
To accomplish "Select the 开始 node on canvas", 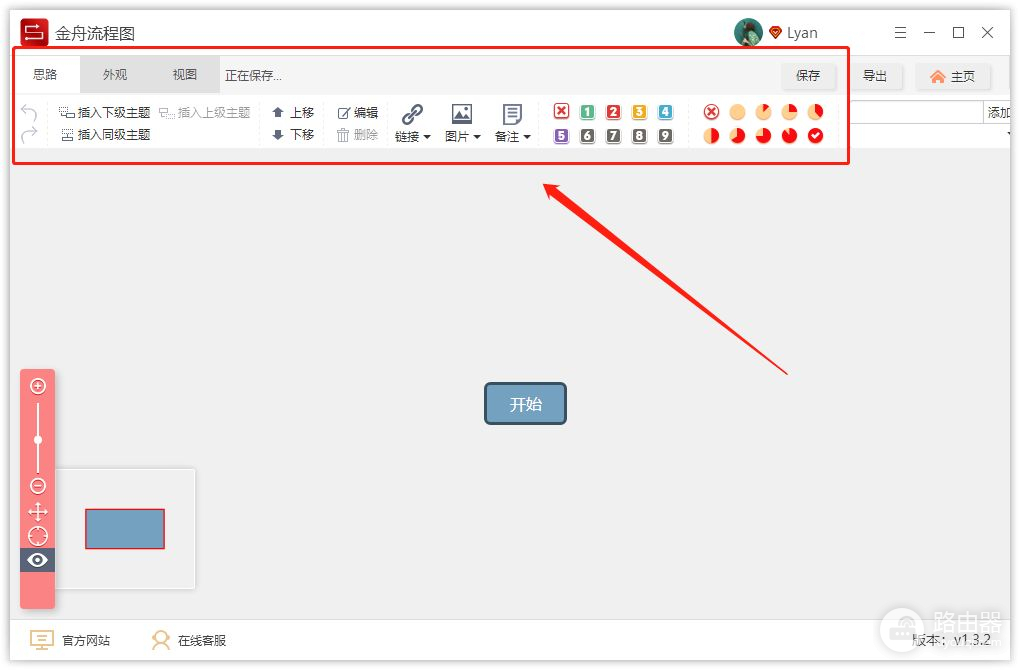I will (526, 404).
